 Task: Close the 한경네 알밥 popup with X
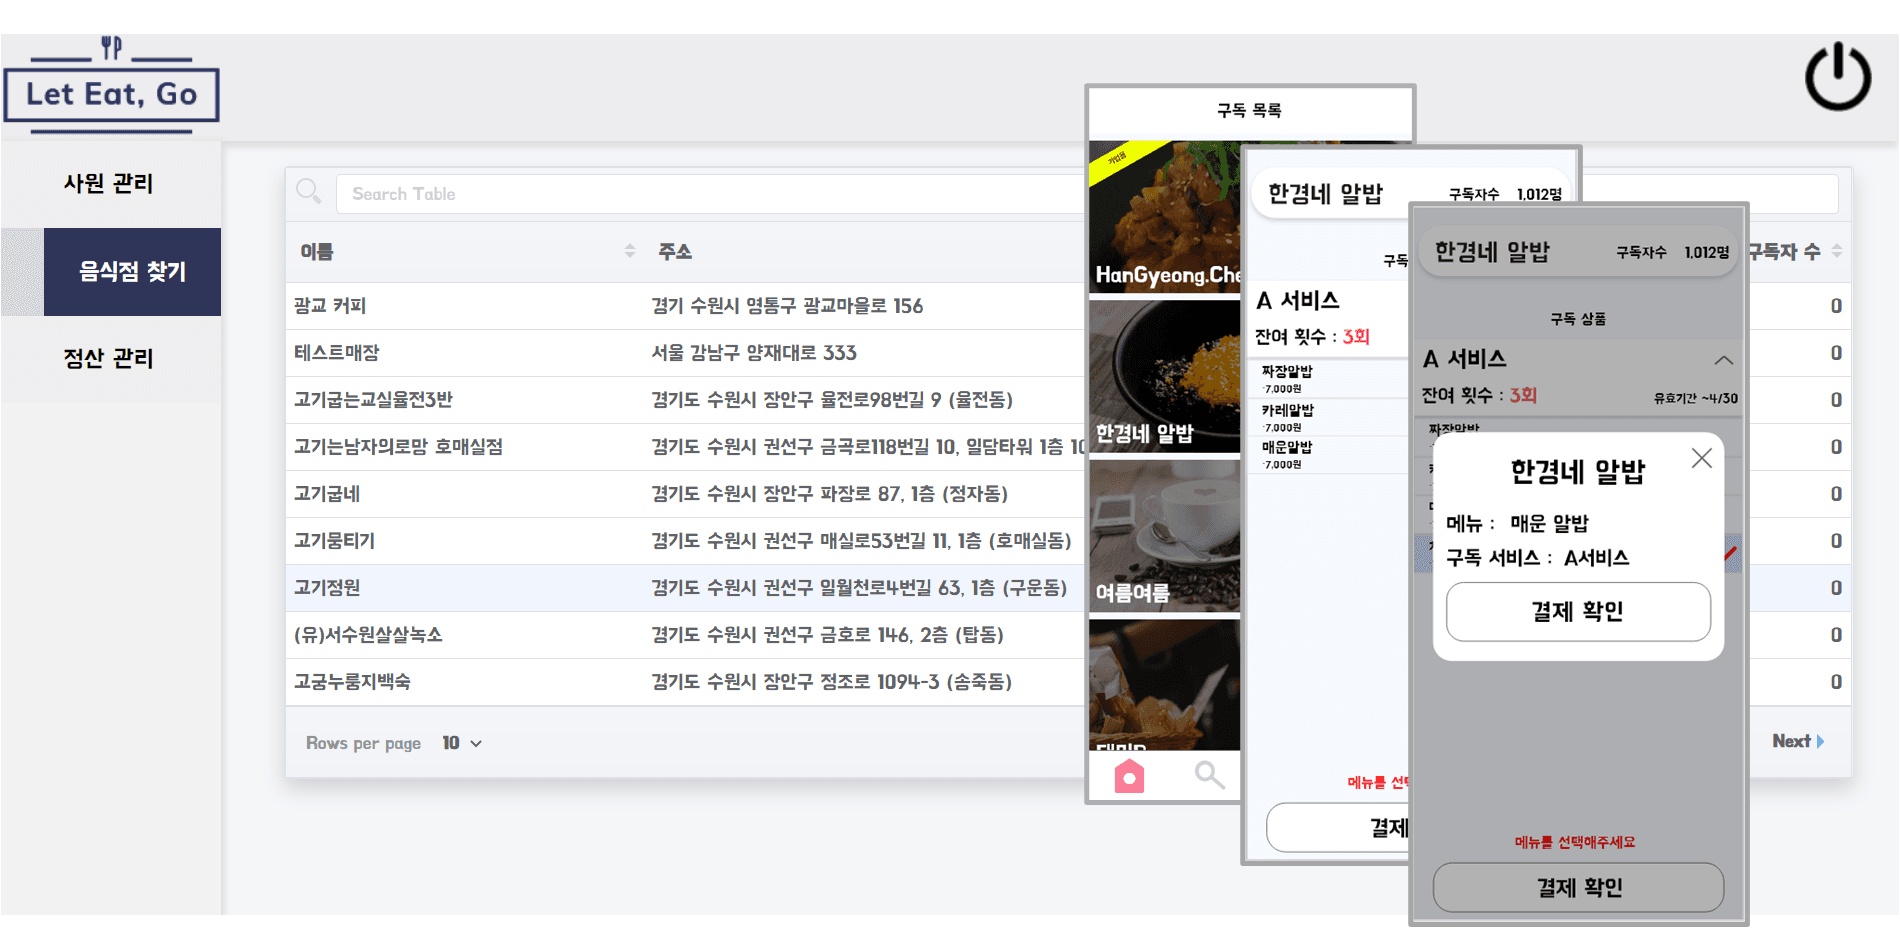coord(1701,458)
